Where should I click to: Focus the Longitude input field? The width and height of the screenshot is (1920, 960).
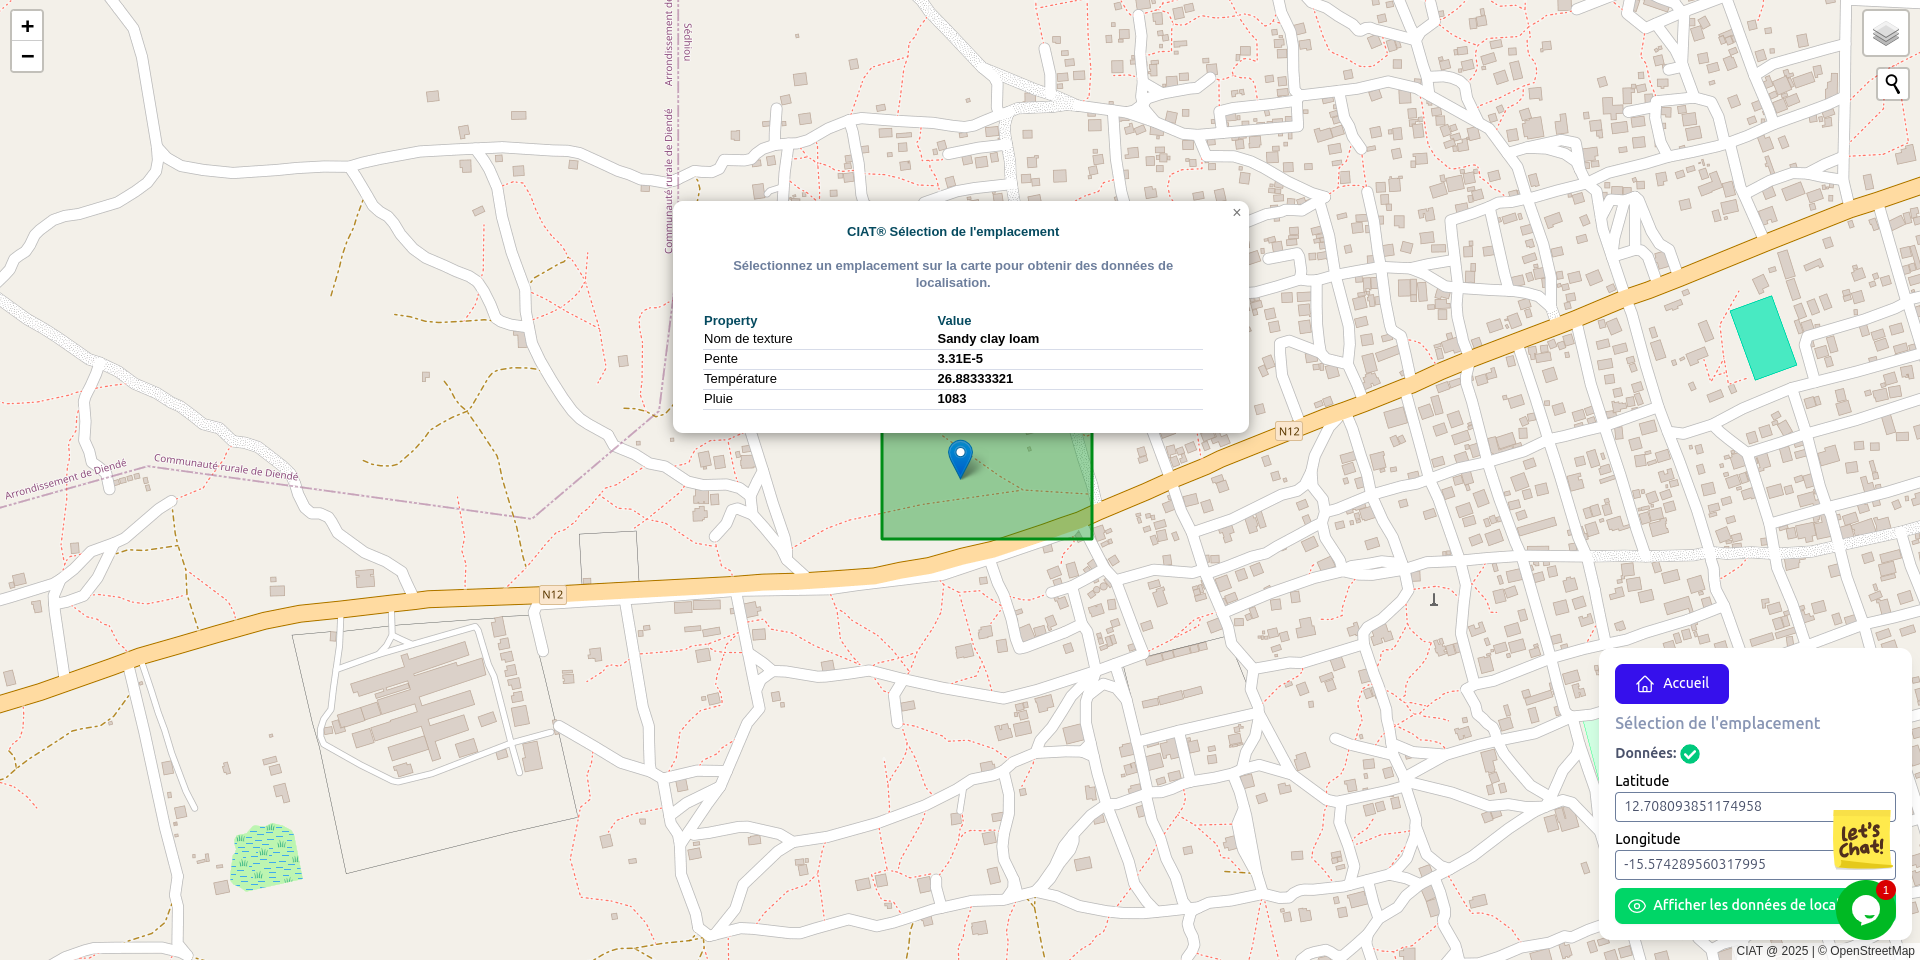pyautogui.click(x=1720, y=865)
